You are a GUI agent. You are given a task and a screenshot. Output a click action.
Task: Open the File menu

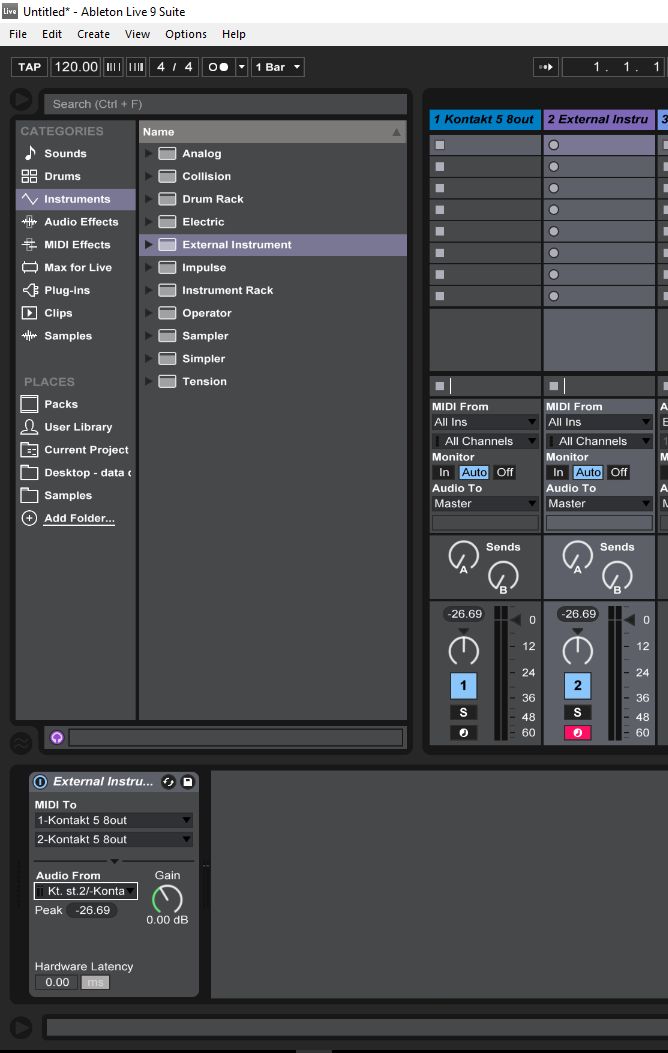tap(18, 34)
